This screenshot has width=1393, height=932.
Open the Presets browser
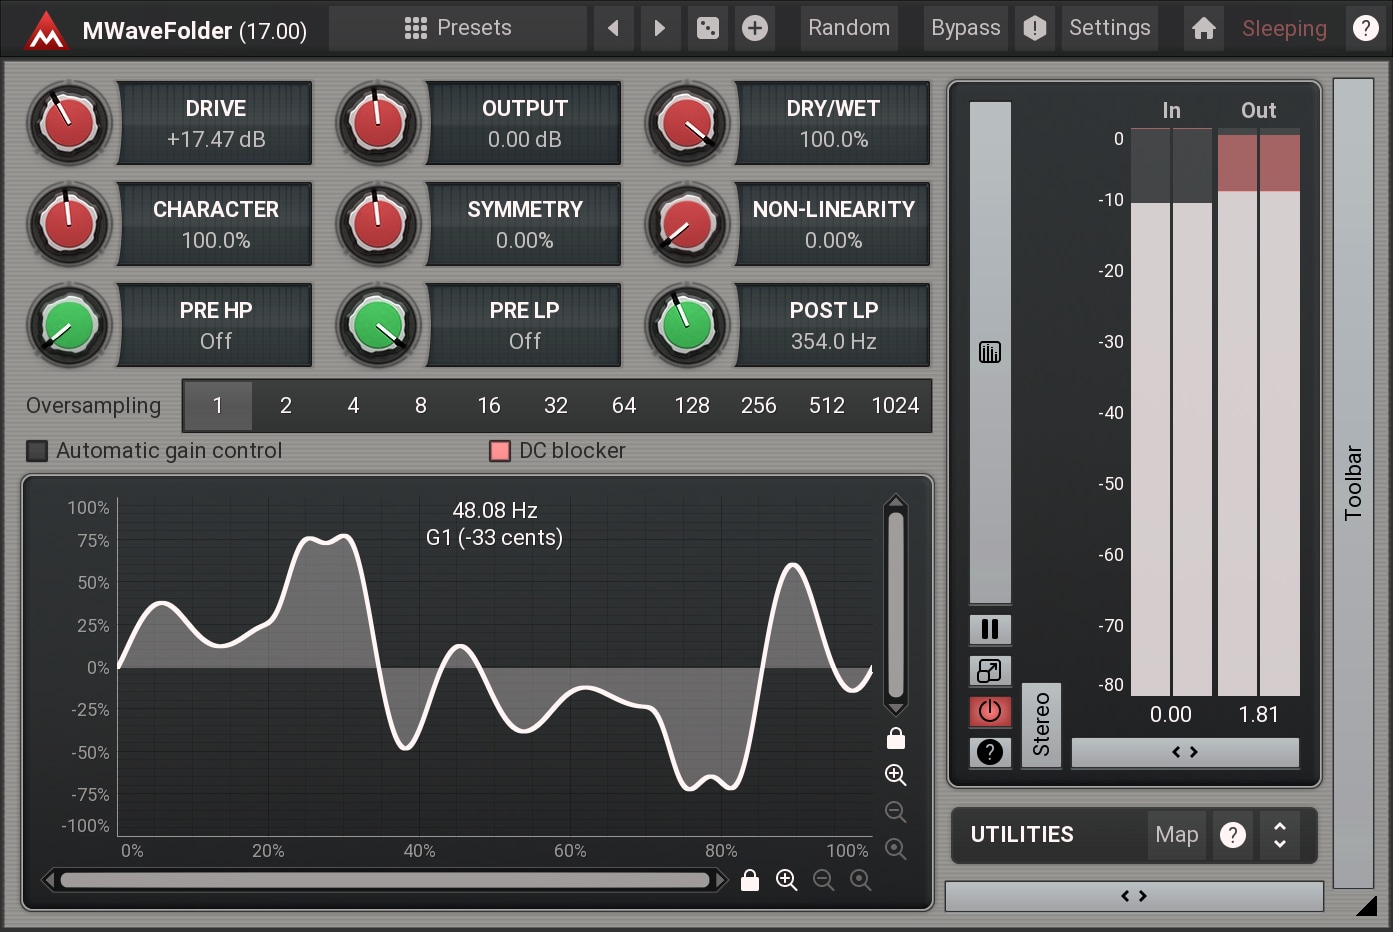tap(458, 28)
